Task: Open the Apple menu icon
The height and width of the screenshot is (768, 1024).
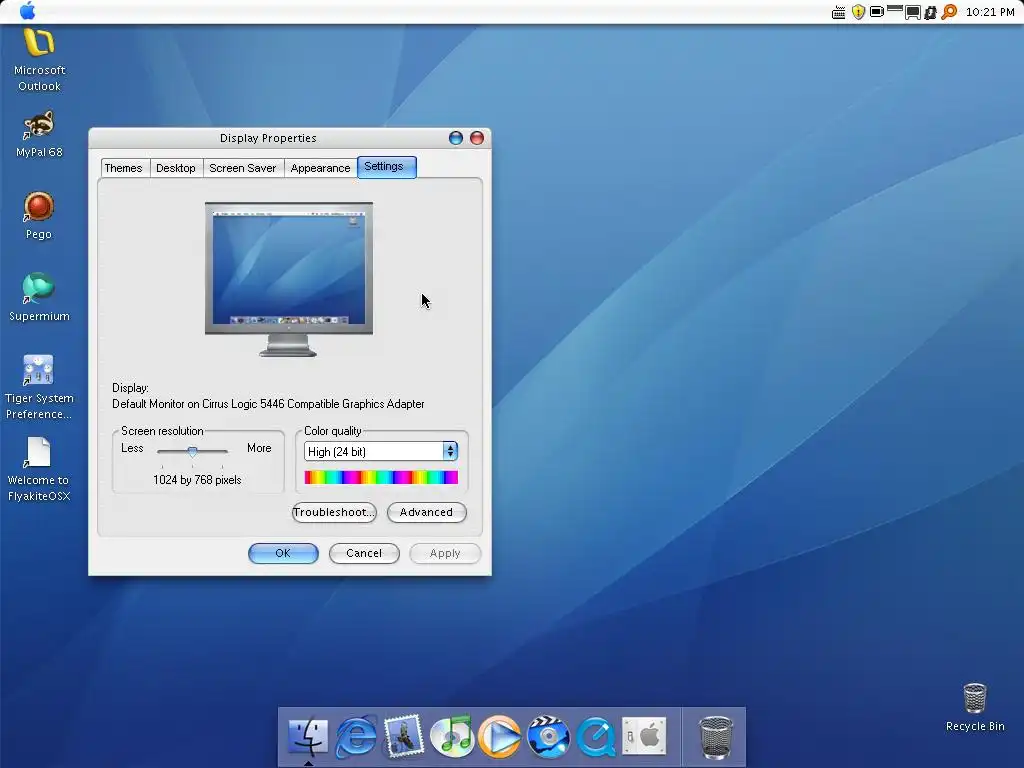Action: point(27,11)
